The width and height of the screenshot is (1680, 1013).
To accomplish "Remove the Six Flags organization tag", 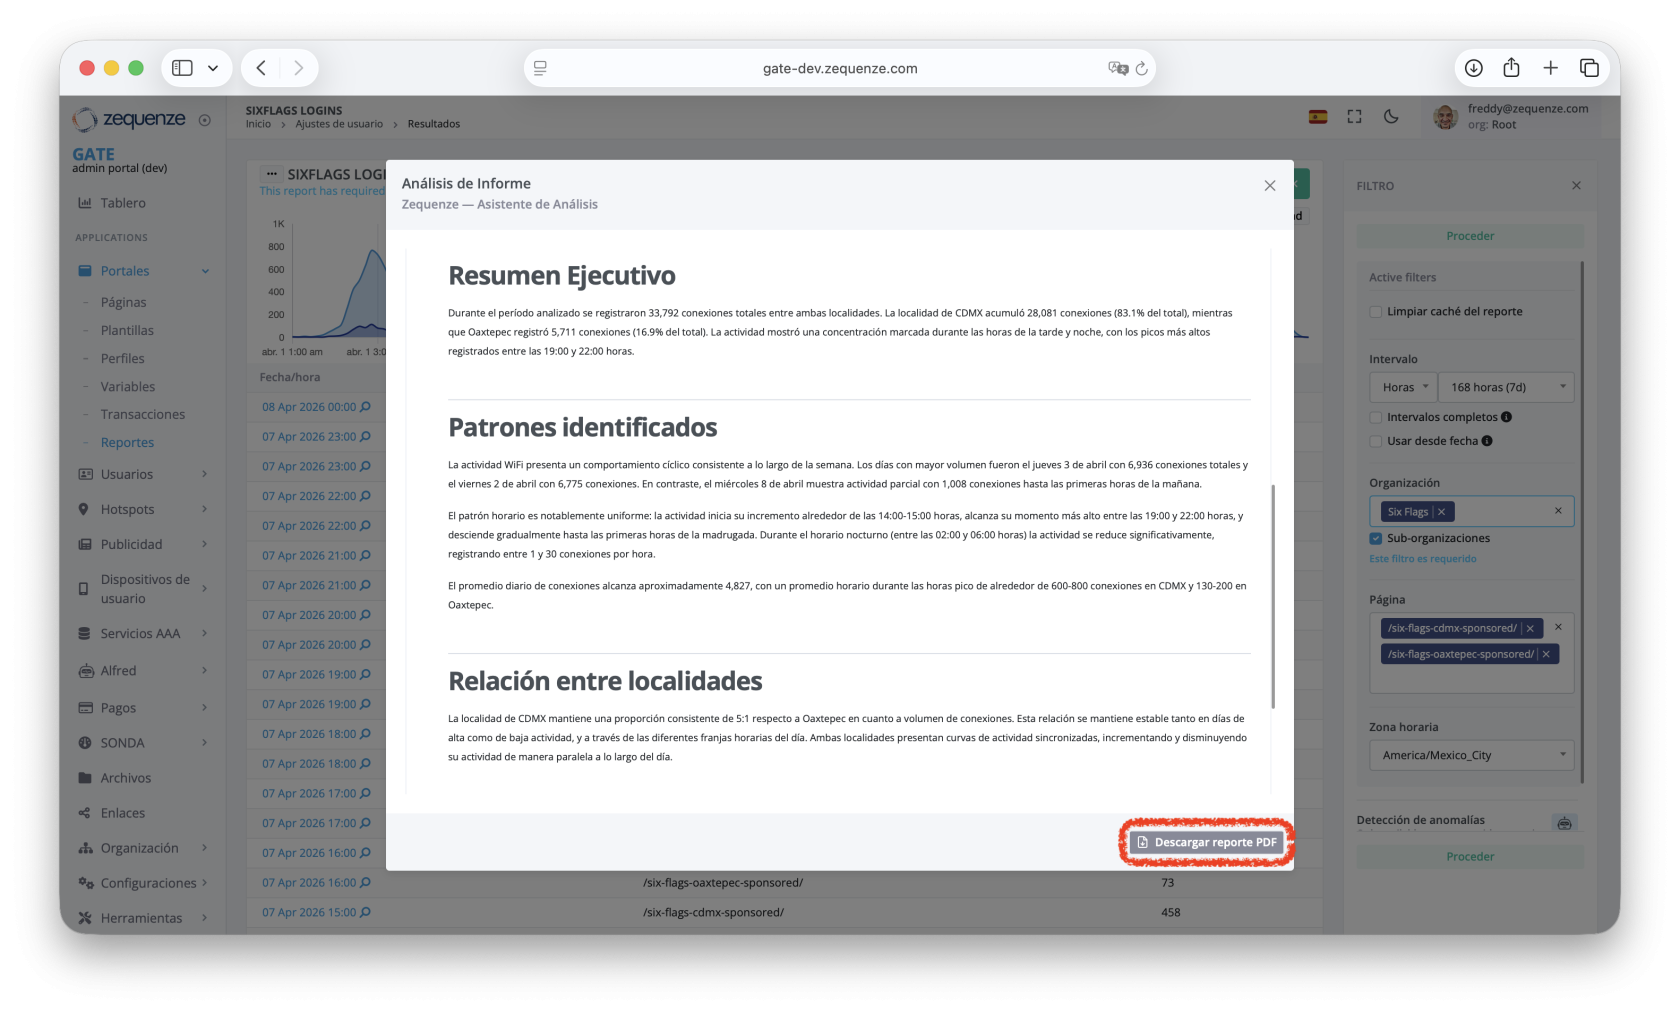I will (x=1443, y=511).
